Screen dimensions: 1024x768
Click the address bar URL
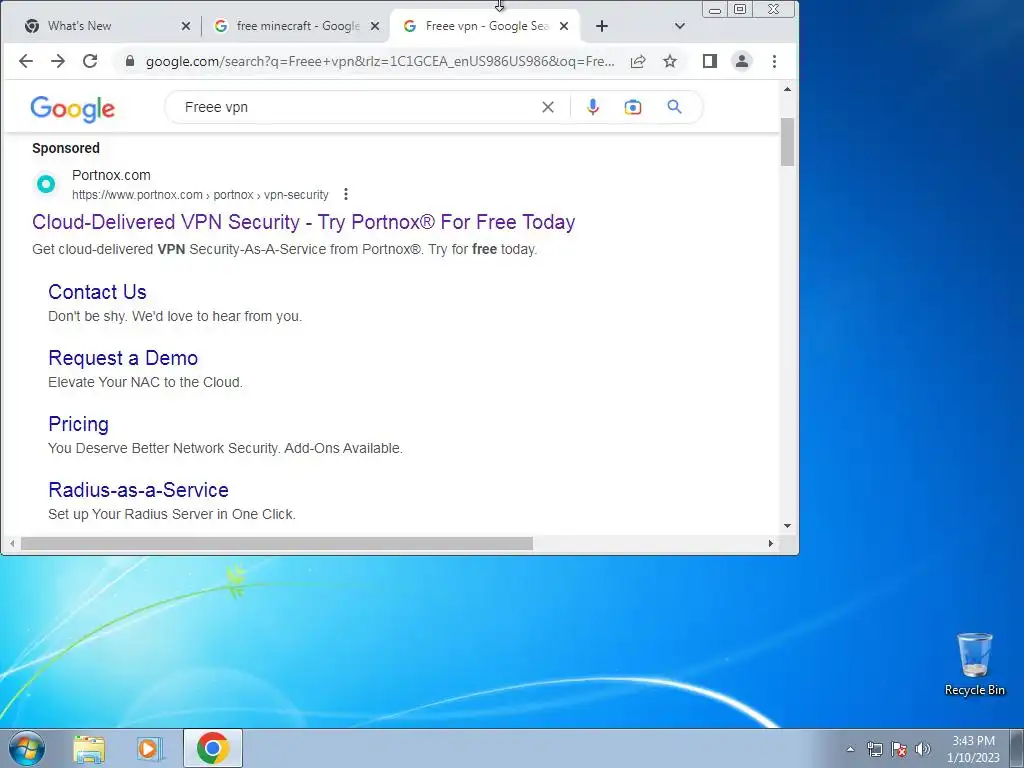coord(379,61)
